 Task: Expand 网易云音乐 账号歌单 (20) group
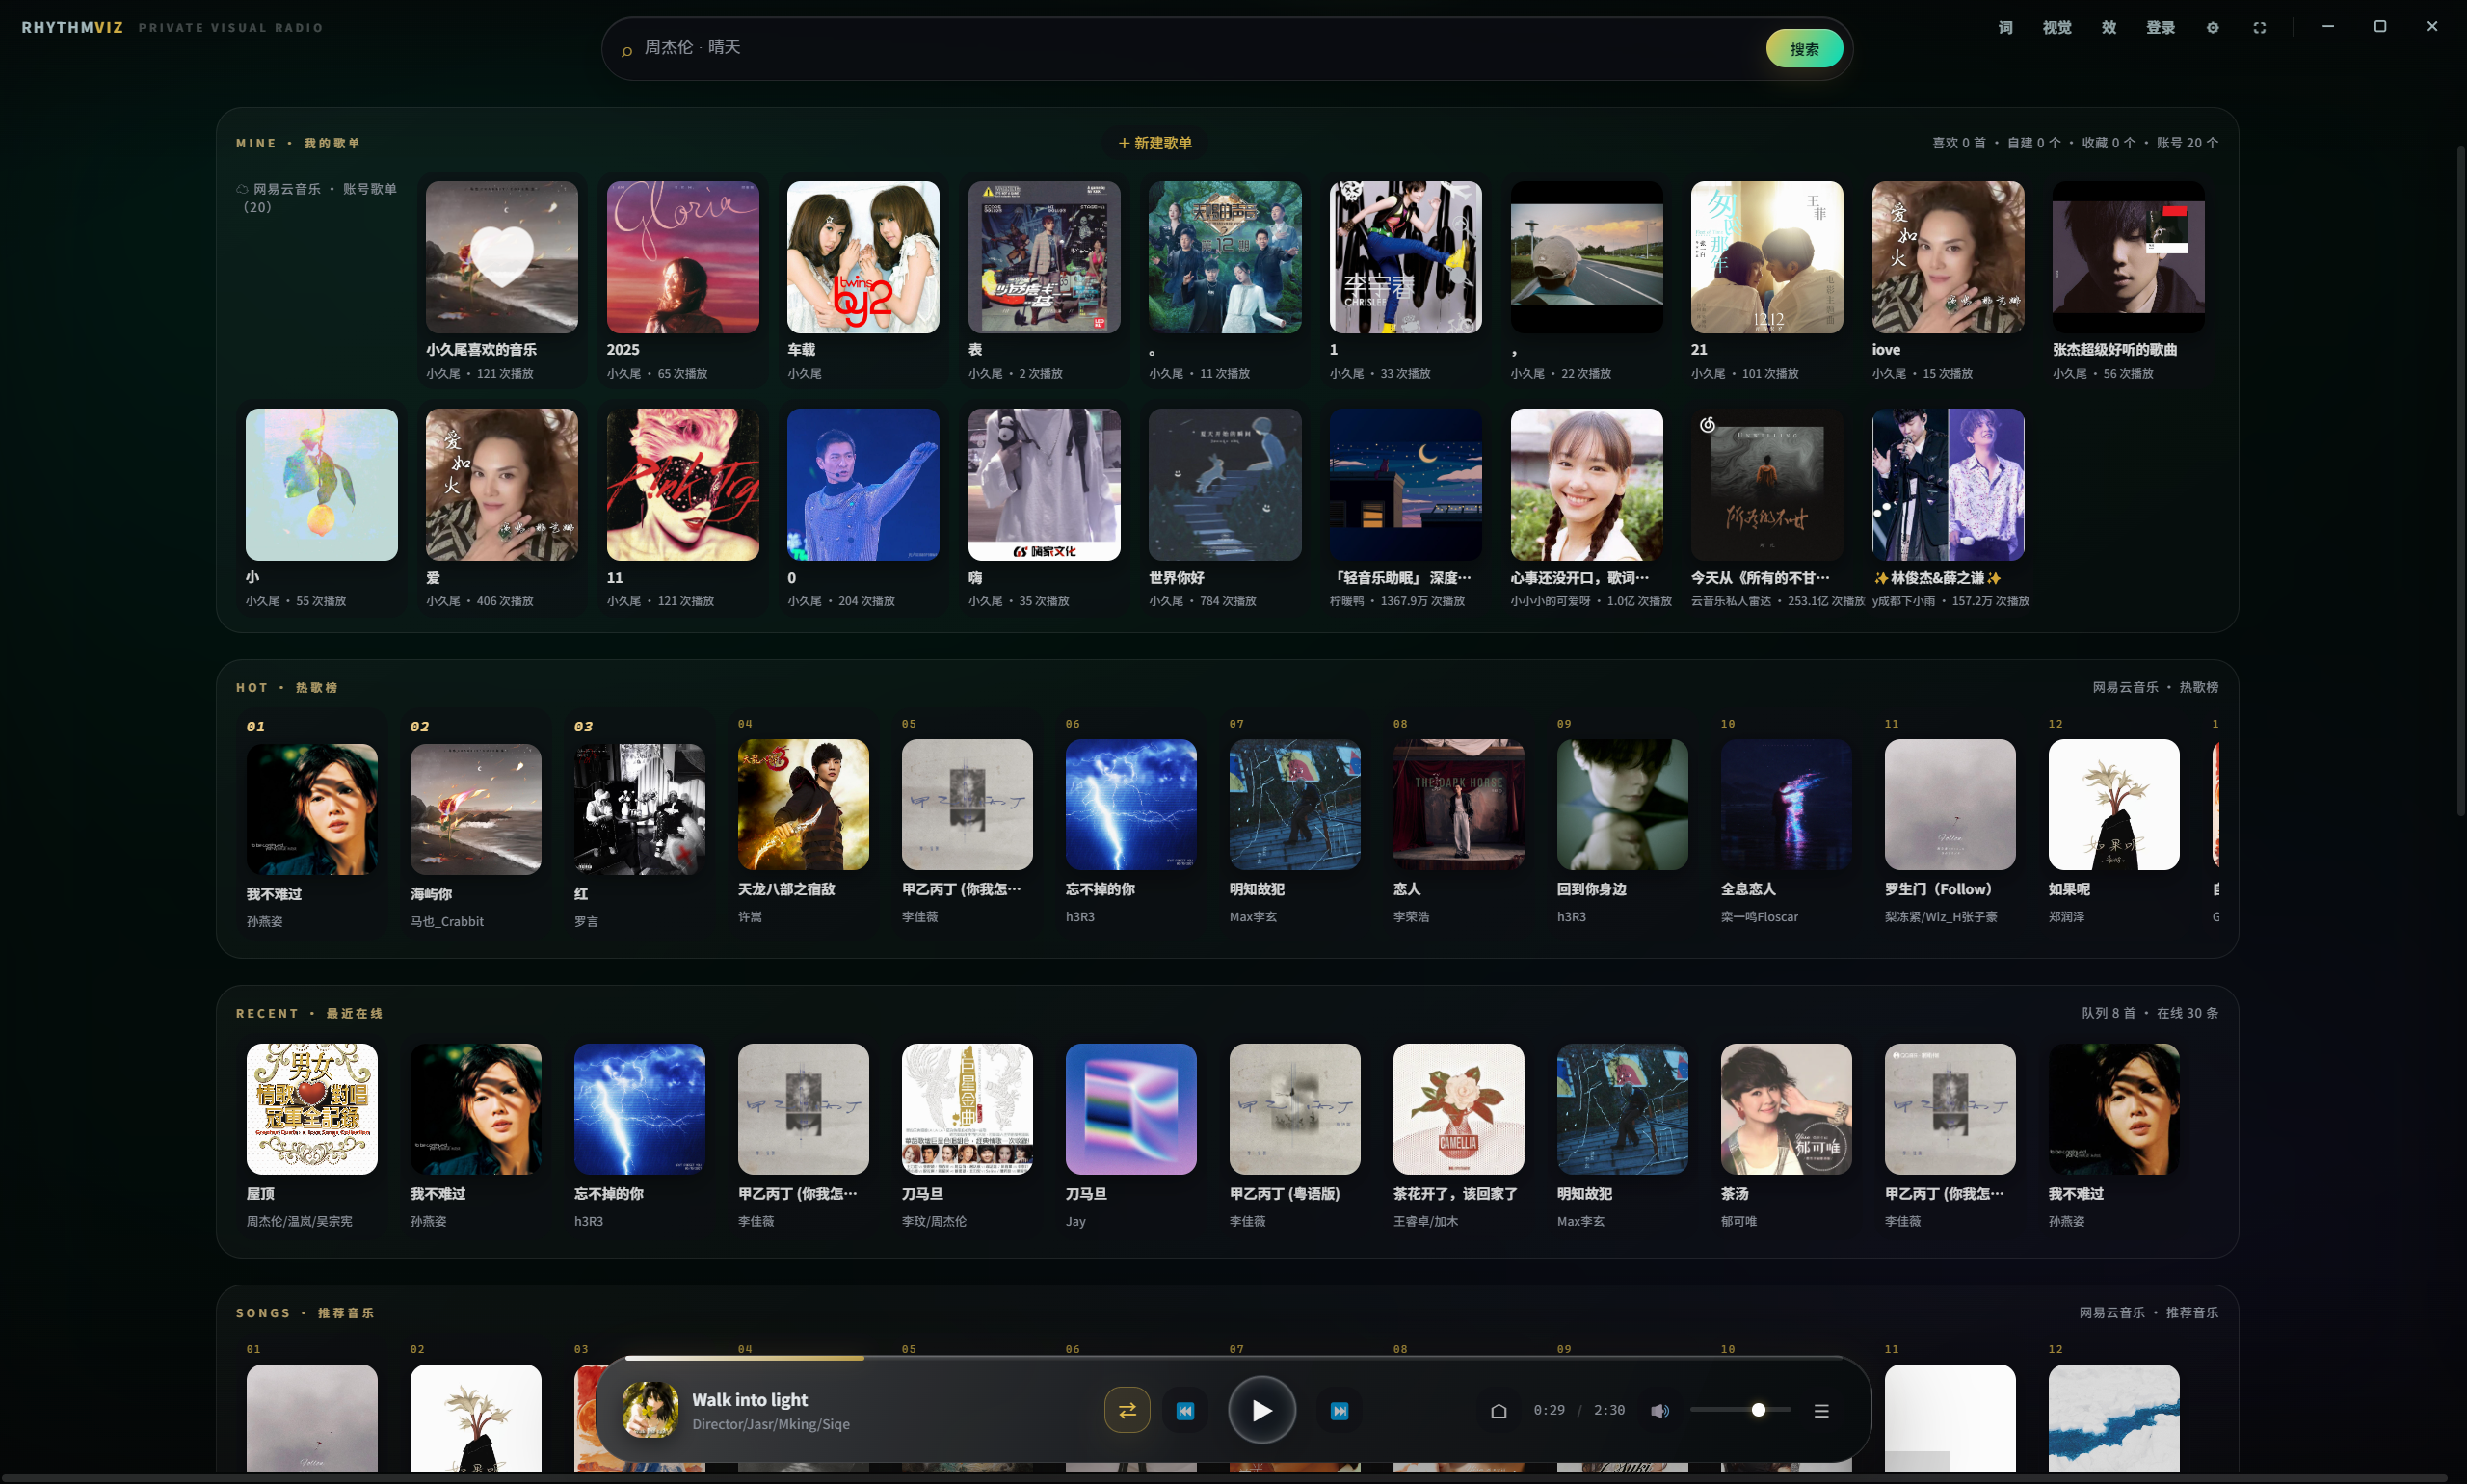317,197
